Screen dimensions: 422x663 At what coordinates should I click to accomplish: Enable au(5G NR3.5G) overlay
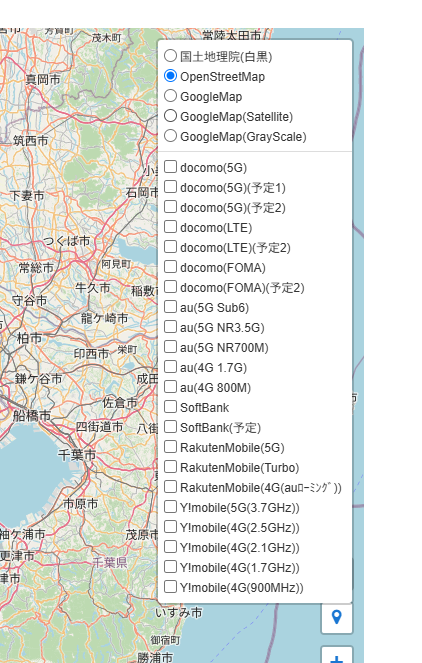170,326
